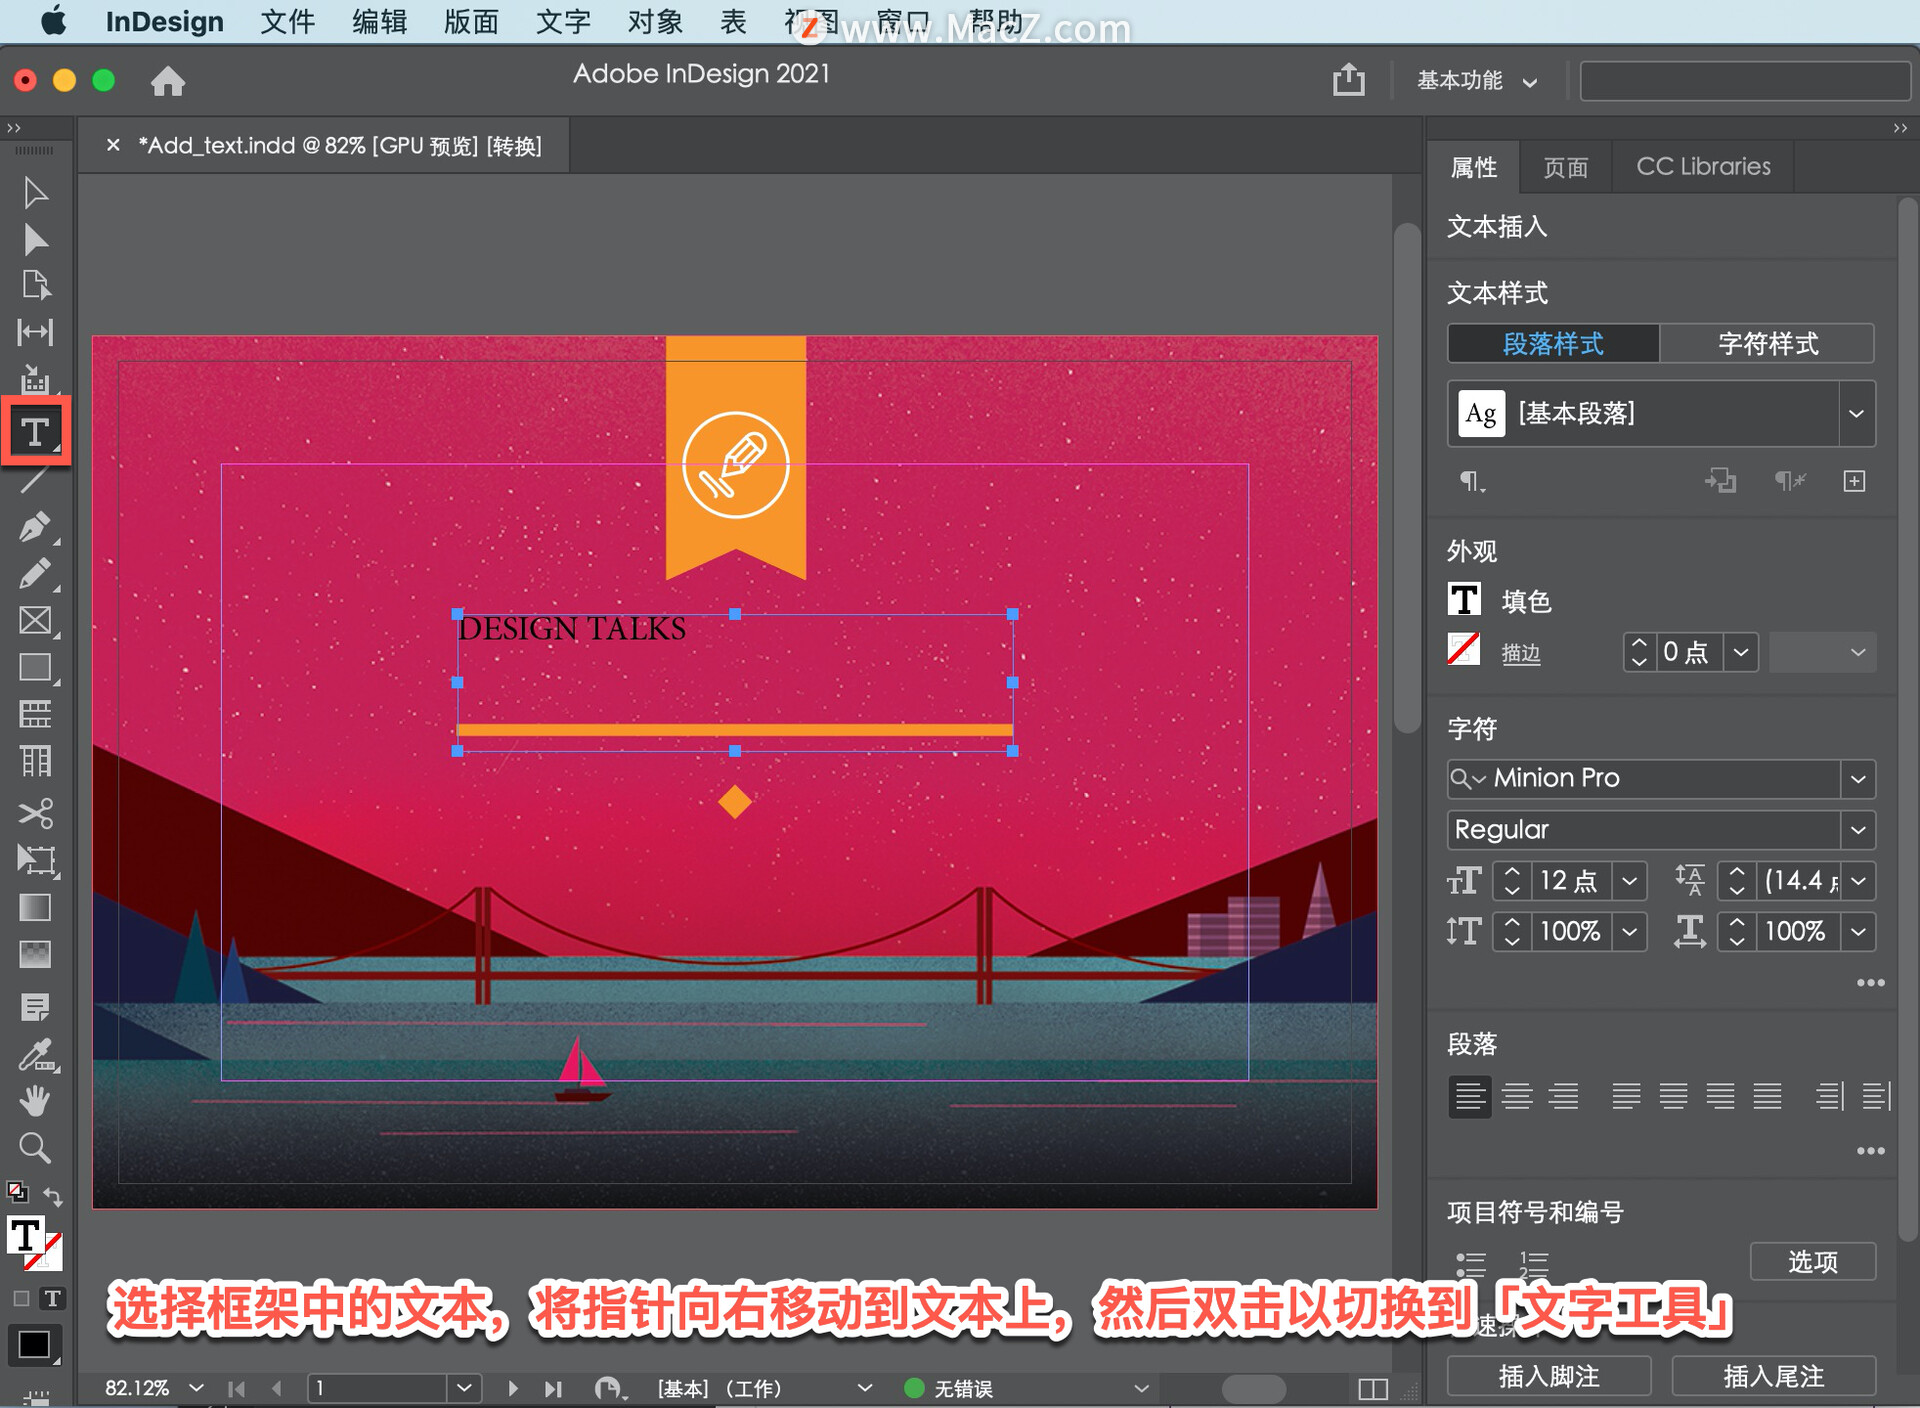
Task: Open the 文字 menu
Action: (563, 22)
